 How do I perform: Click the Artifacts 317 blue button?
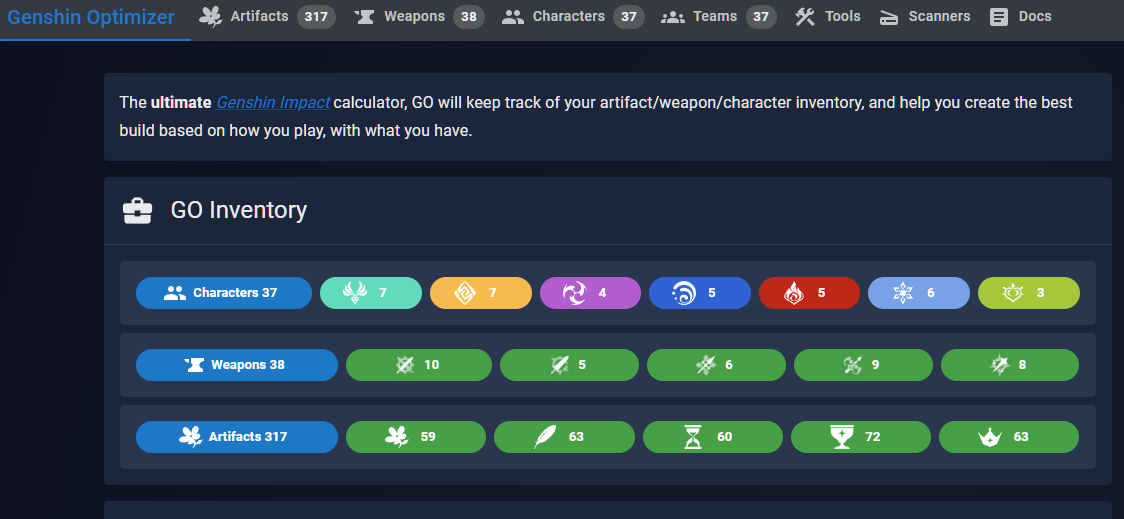tap(237, 437)
